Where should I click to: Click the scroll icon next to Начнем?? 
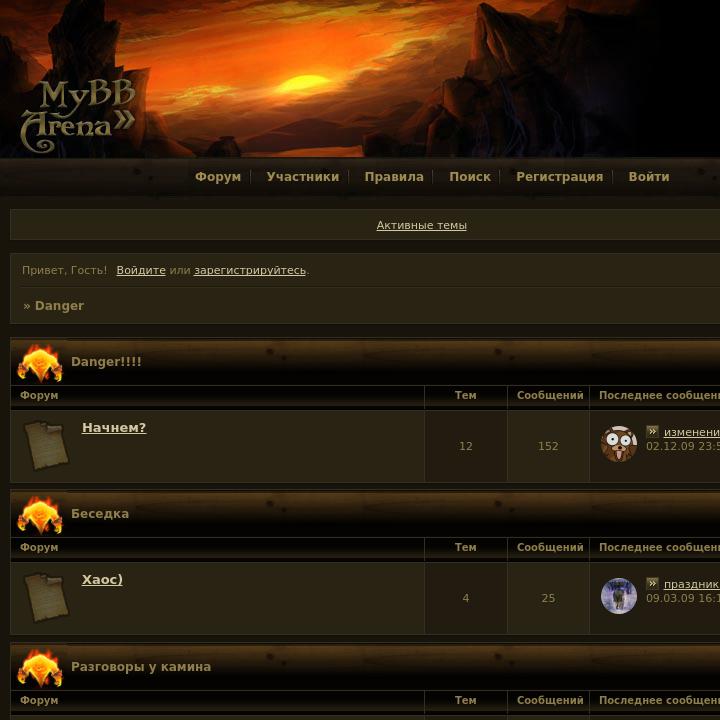click(x=46, y=446)
